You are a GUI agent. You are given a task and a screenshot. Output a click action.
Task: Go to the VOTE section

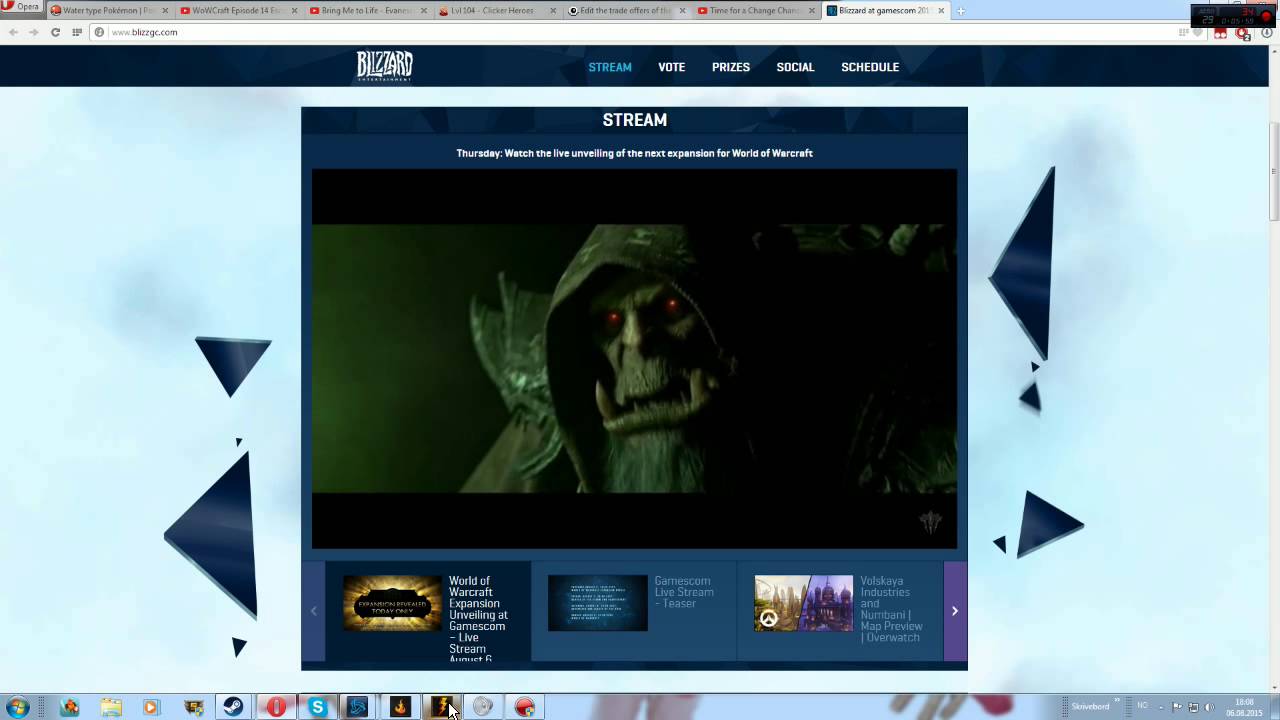tap(672, 67)
